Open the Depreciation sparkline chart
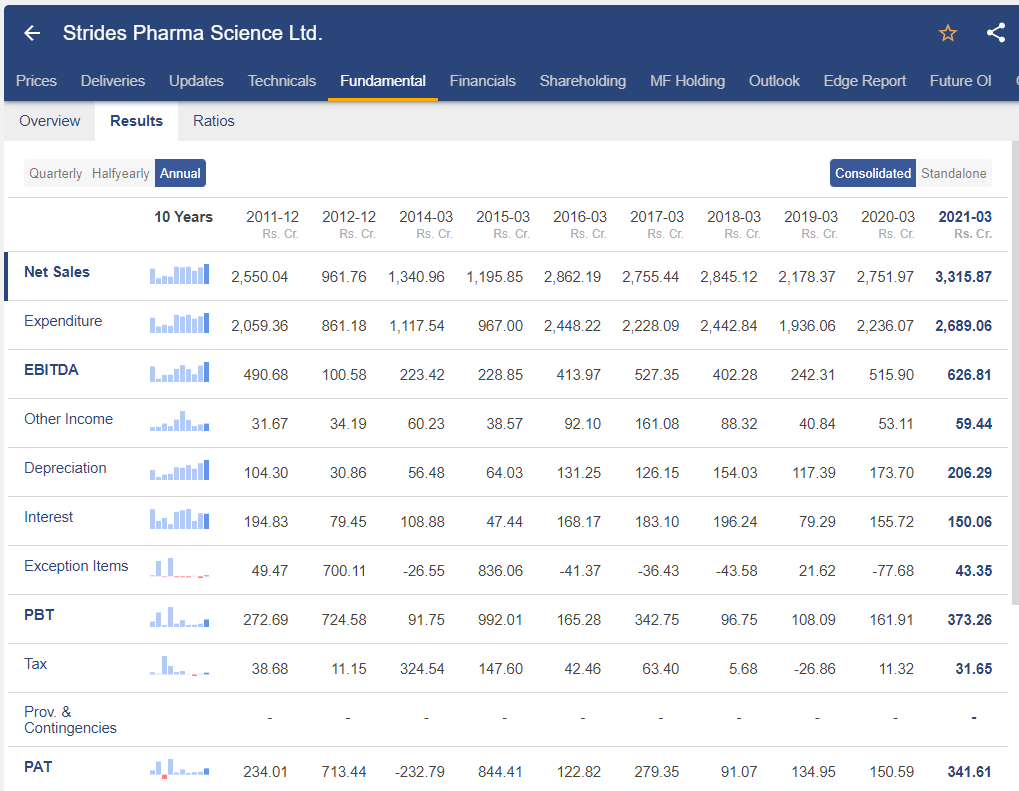1019x791 pixels. (179, 470)
